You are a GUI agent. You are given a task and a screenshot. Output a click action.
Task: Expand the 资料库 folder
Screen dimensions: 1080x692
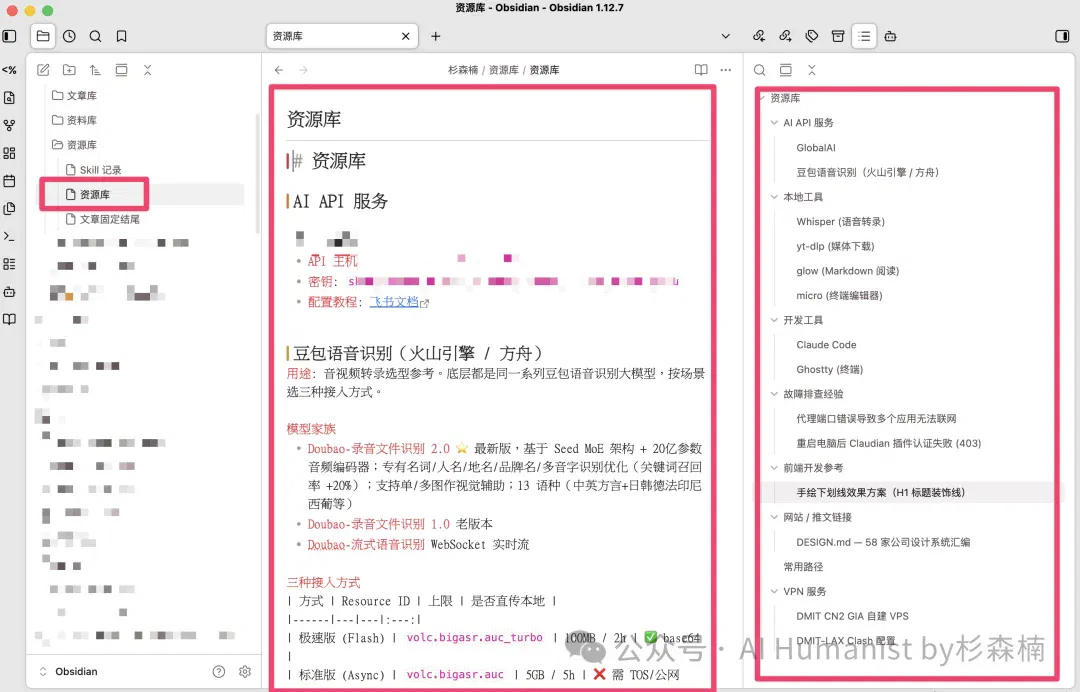coord(74,120)
